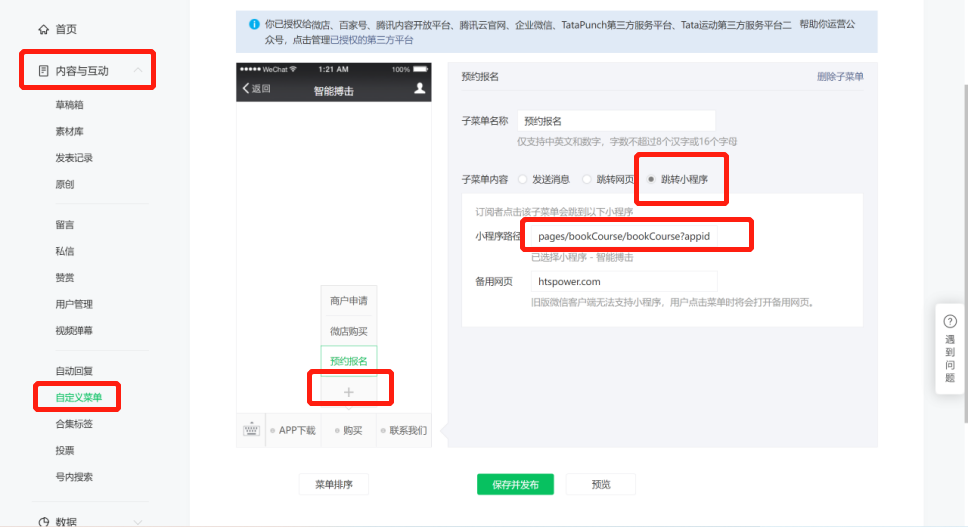Click the profile icon in phone header
Screen dimensions: 968x527
coord(420,89)
